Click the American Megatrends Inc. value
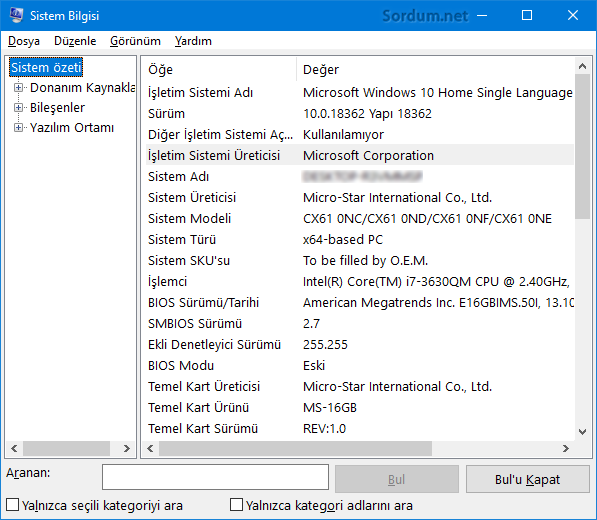Viewport: 597px width, 520px height. 438,302
